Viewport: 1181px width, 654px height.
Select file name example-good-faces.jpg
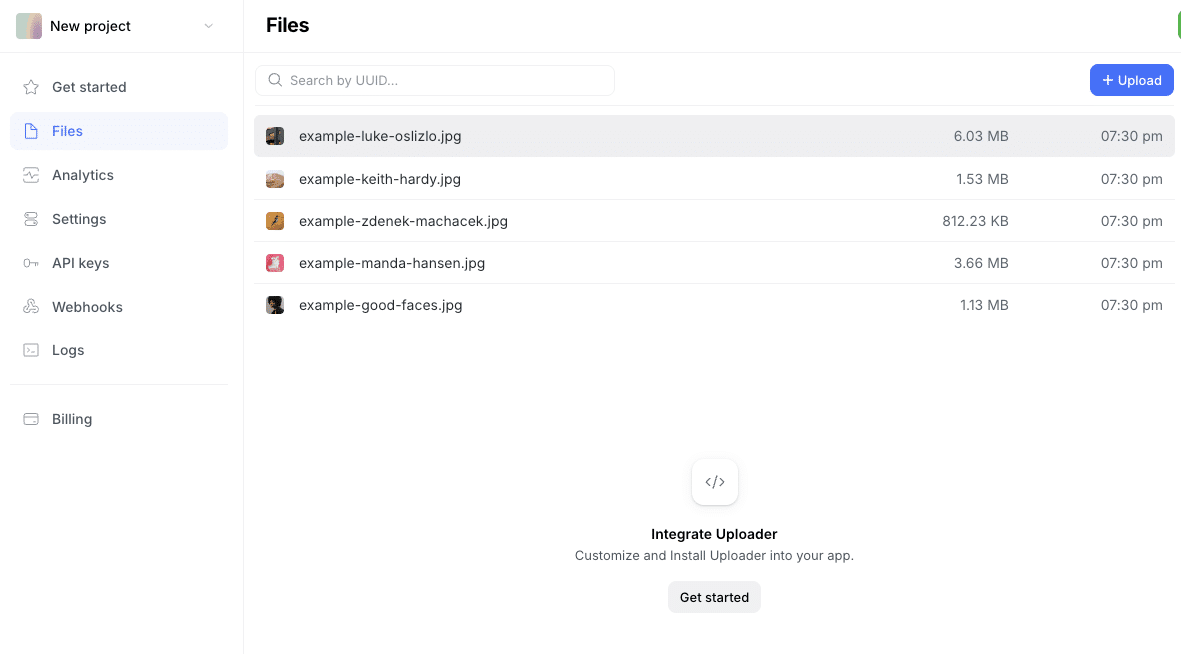tap(380, 305)
